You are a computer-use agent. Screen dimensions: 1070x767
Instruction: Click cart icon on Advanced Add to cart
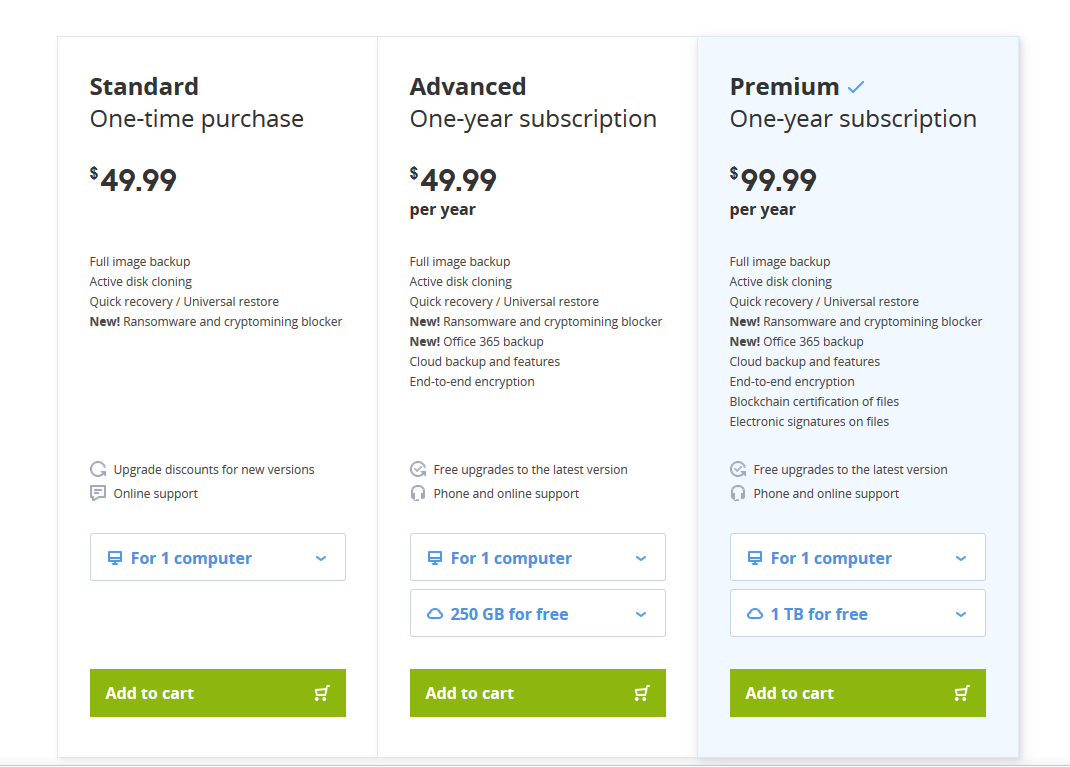(641, 693)
